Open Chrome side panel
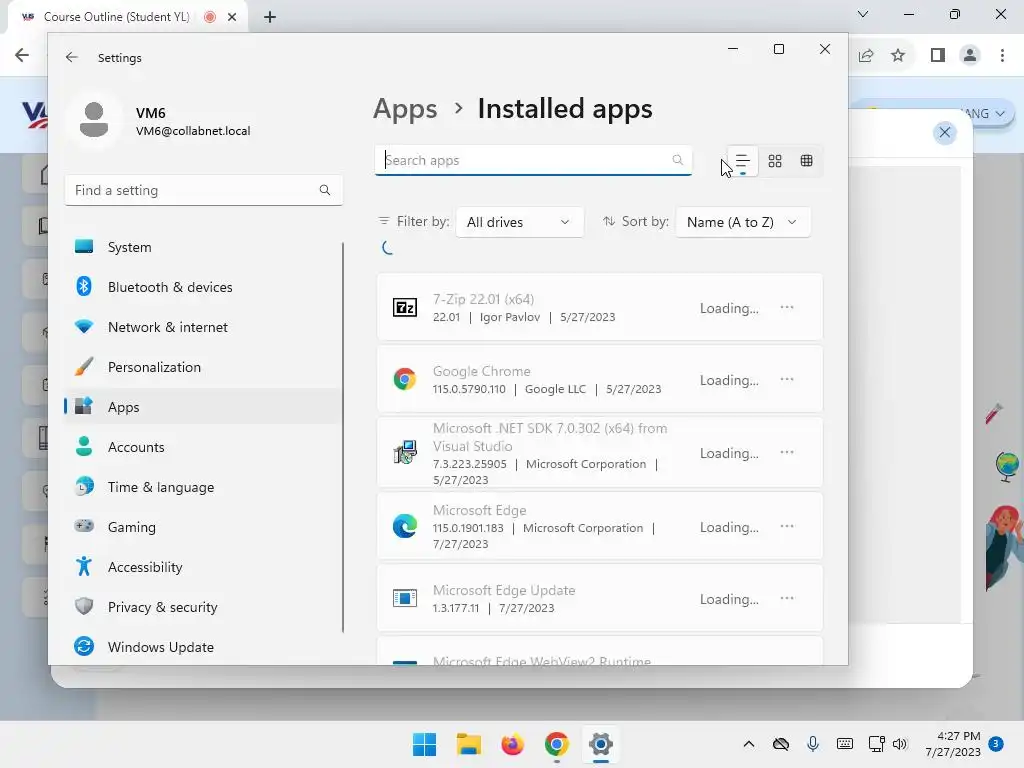Screen dimensions: 1024x768 pos(938,56)
